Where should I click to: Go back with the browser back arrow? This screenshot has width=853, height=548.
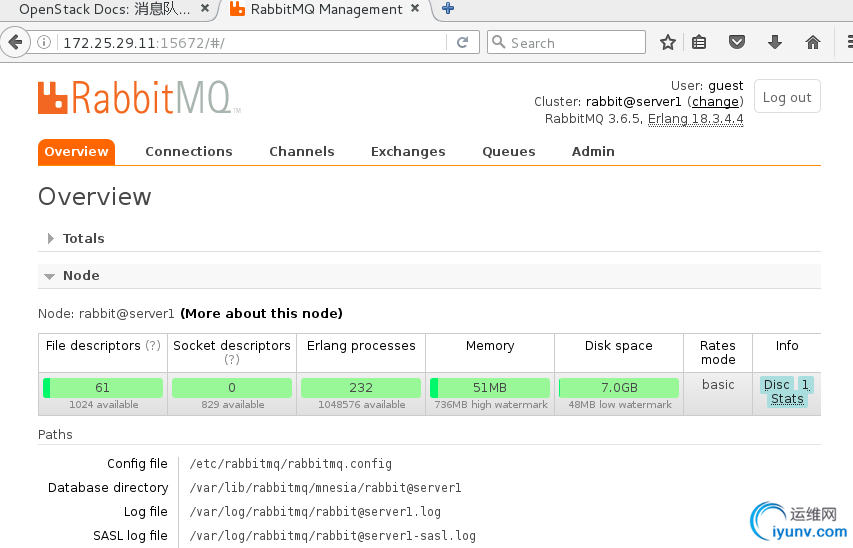pos(15,42)
